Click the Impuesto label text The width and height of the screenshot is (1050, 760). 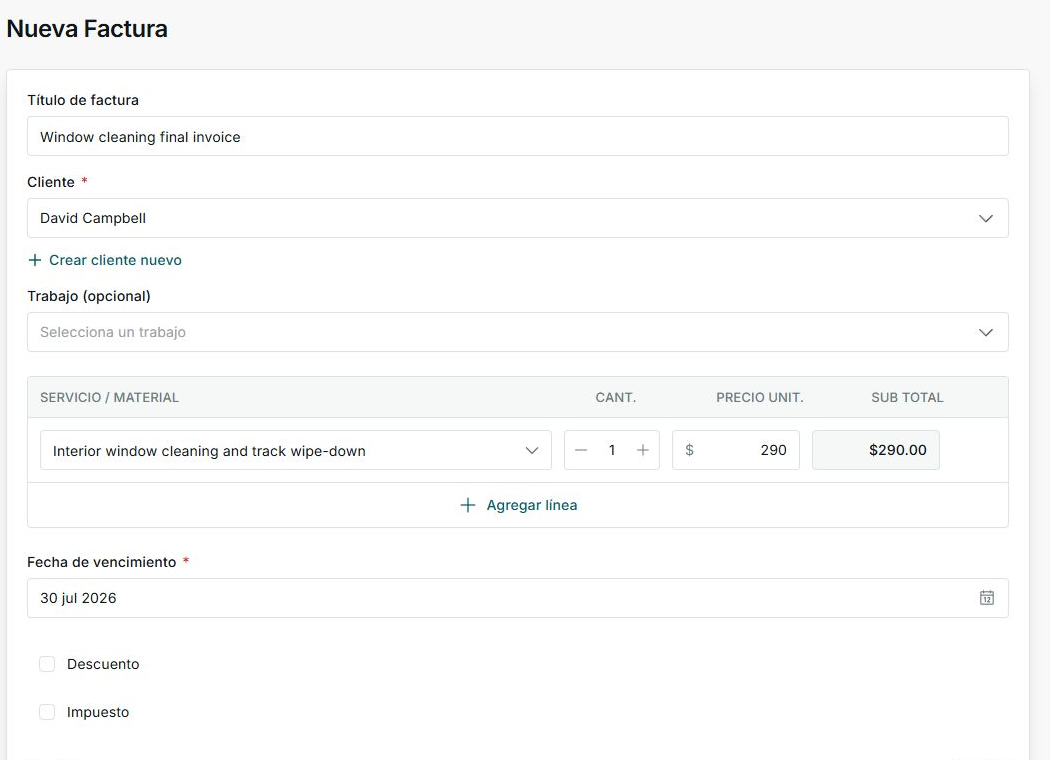98,712
